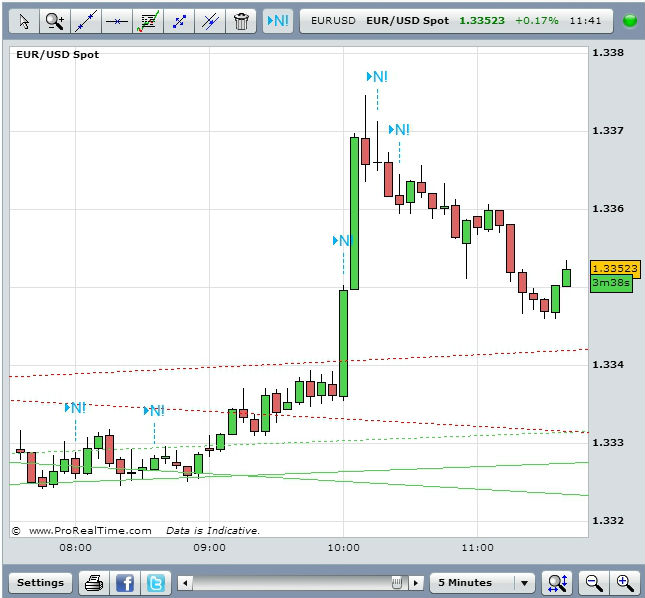This screenshot has height=598, width=645.
Task: Activate the zoom magnifier tool in toolbar
Action: tap(55, 21)
